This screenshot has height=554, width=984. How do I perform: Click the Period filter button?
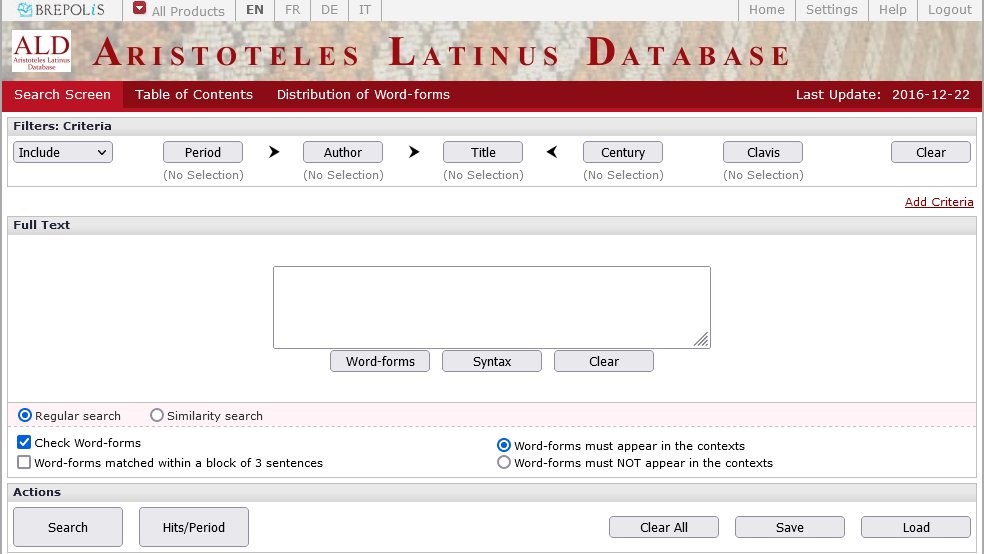tap(203, 152)
